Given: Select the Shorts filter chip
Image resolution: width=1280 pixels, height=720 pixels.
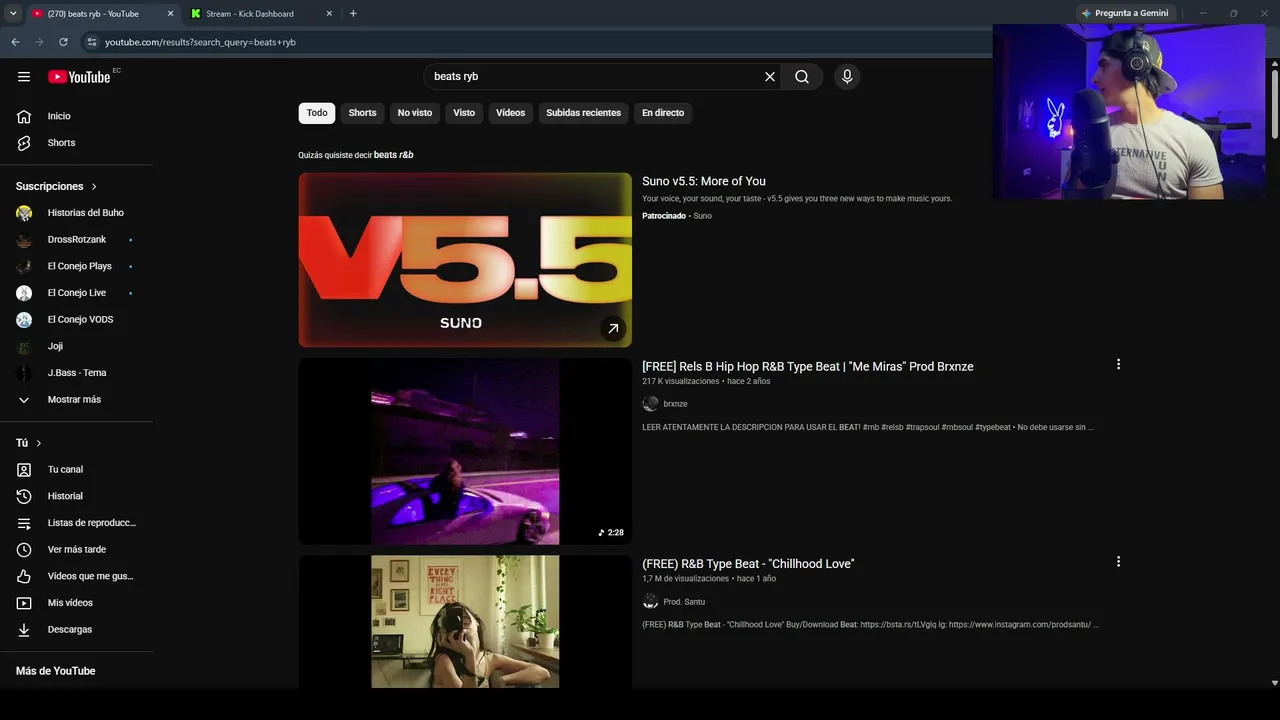Looking at the screenshot, I should (362, 113).
